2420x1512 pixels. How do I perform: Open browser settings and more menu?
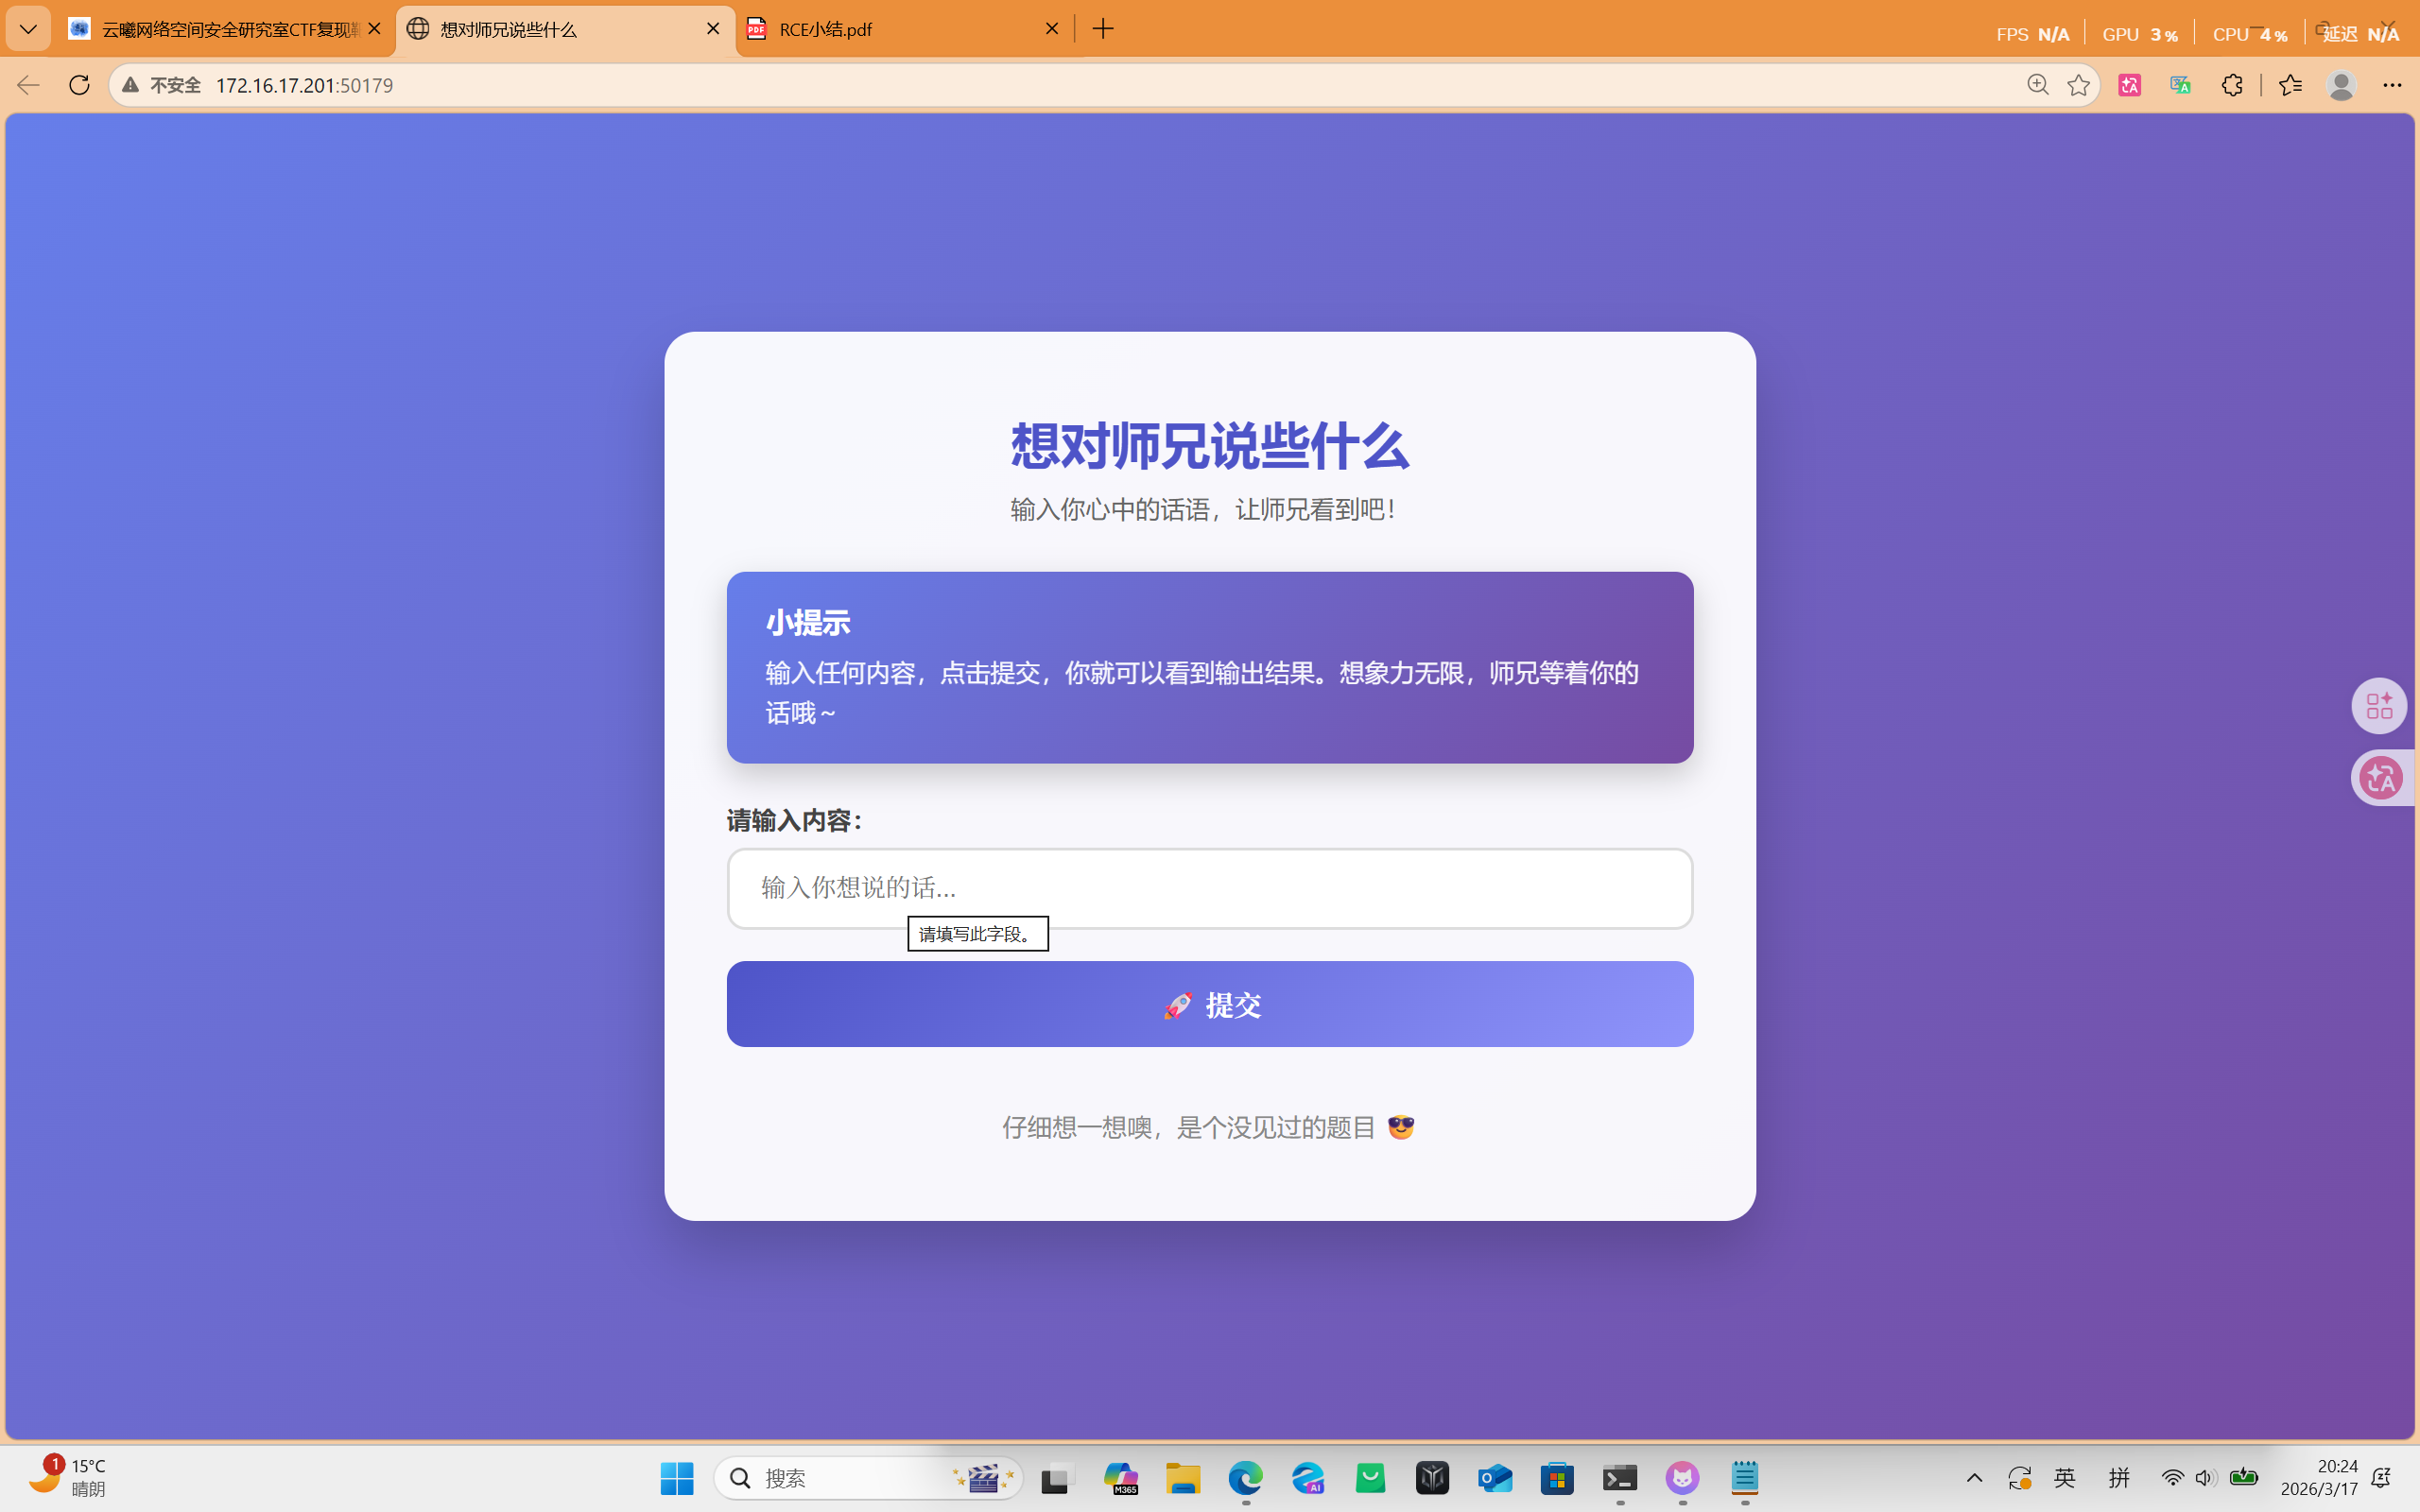2392,85
